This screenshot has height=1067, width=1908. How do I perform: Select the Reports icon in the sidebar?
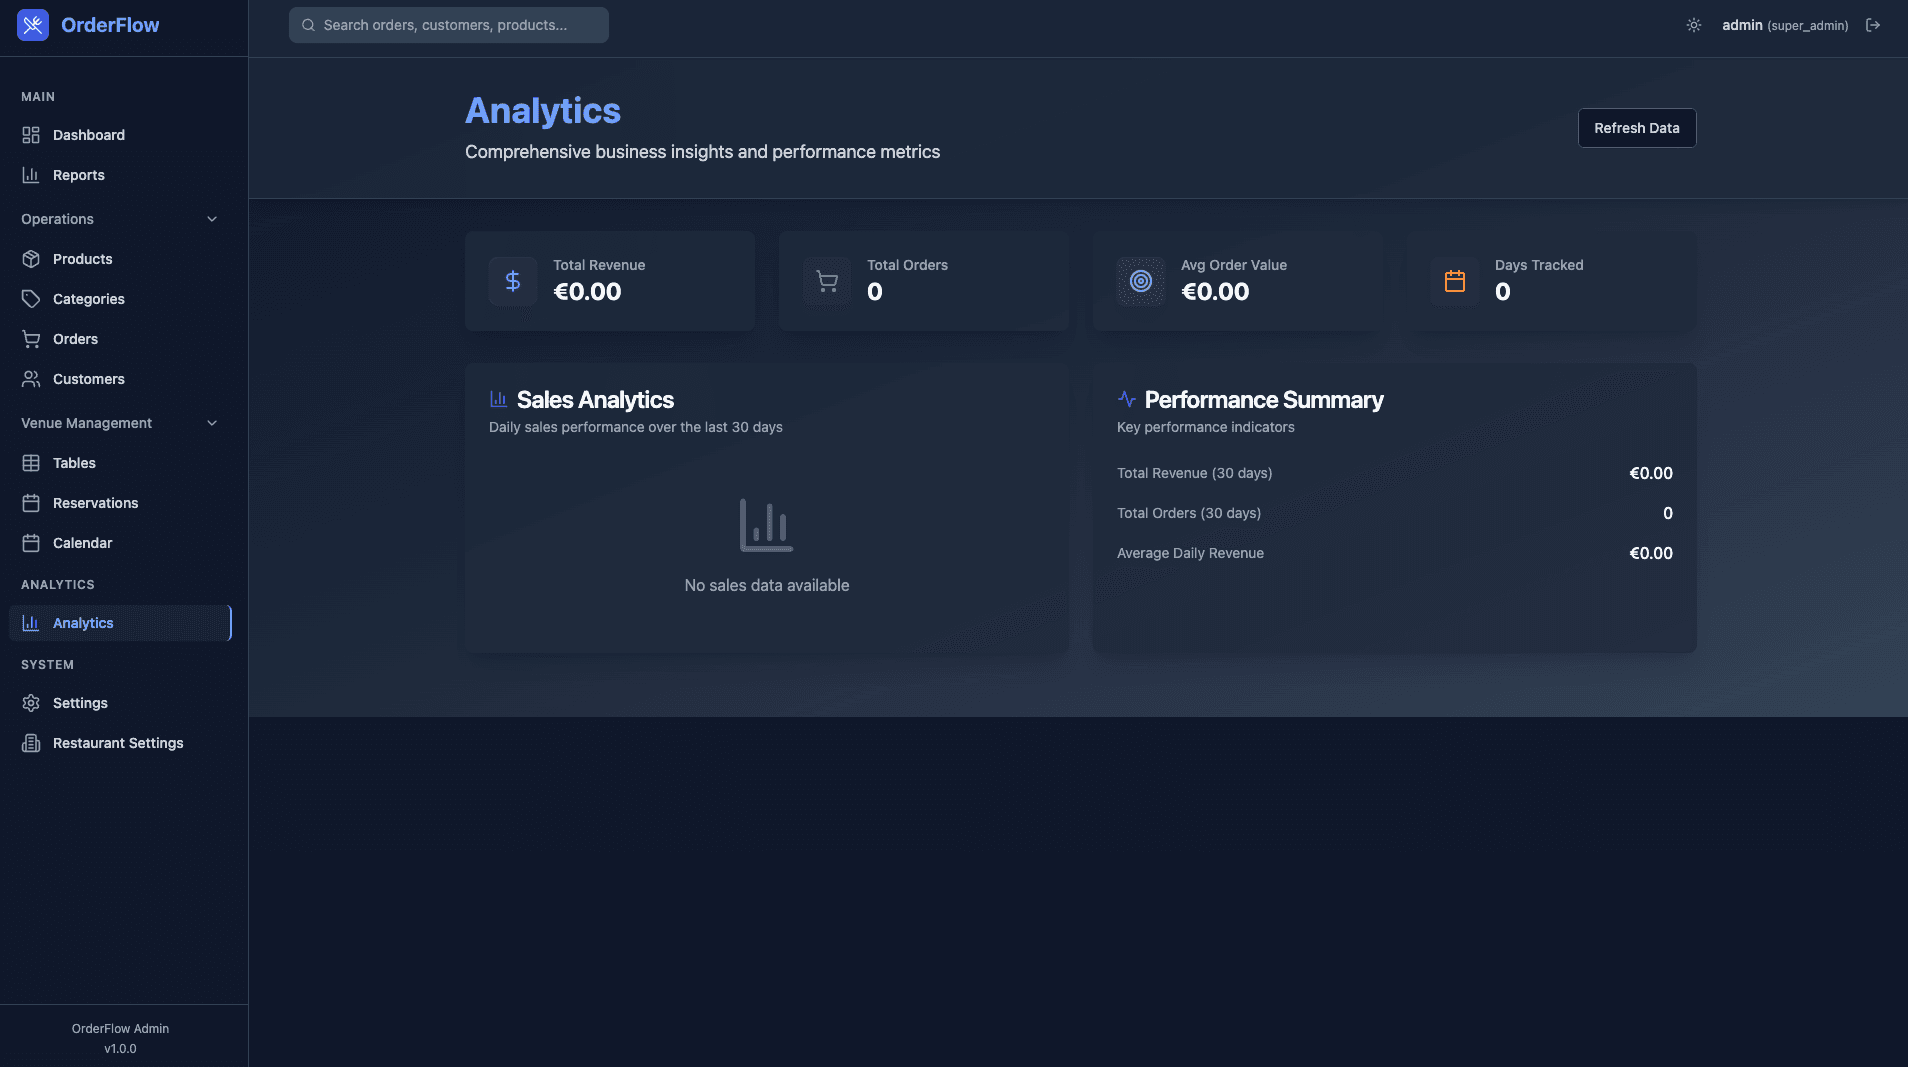click(32, 175)
